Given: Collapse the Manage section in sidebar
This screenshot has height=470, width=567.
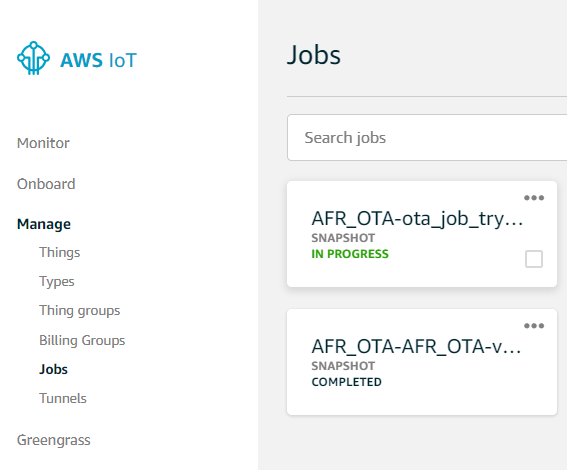Looking at the screenshot, I should click(44, 224).
